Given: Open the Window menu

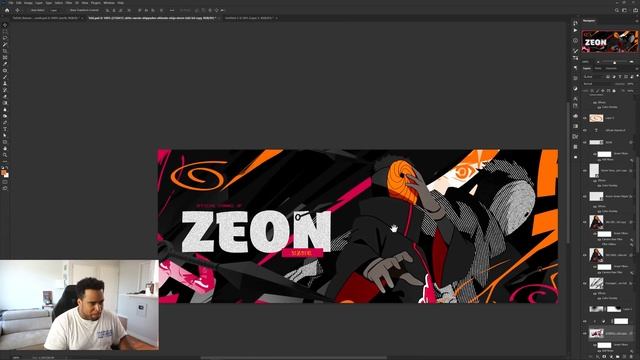Looking at the screenshot, I should pyautogui.click(x=109, y=2).
